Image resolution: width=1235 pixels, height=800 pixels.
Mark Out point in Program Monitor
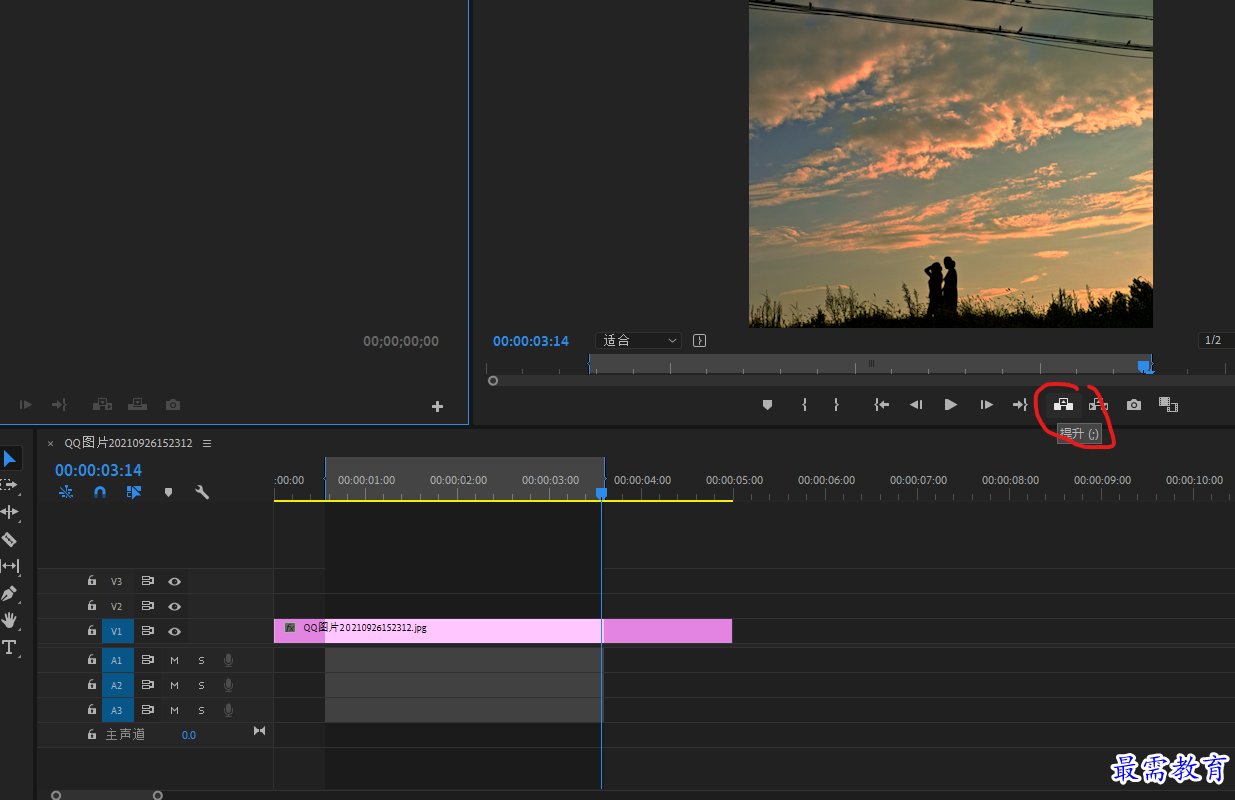pyautogui.click(x=836, y=405)
